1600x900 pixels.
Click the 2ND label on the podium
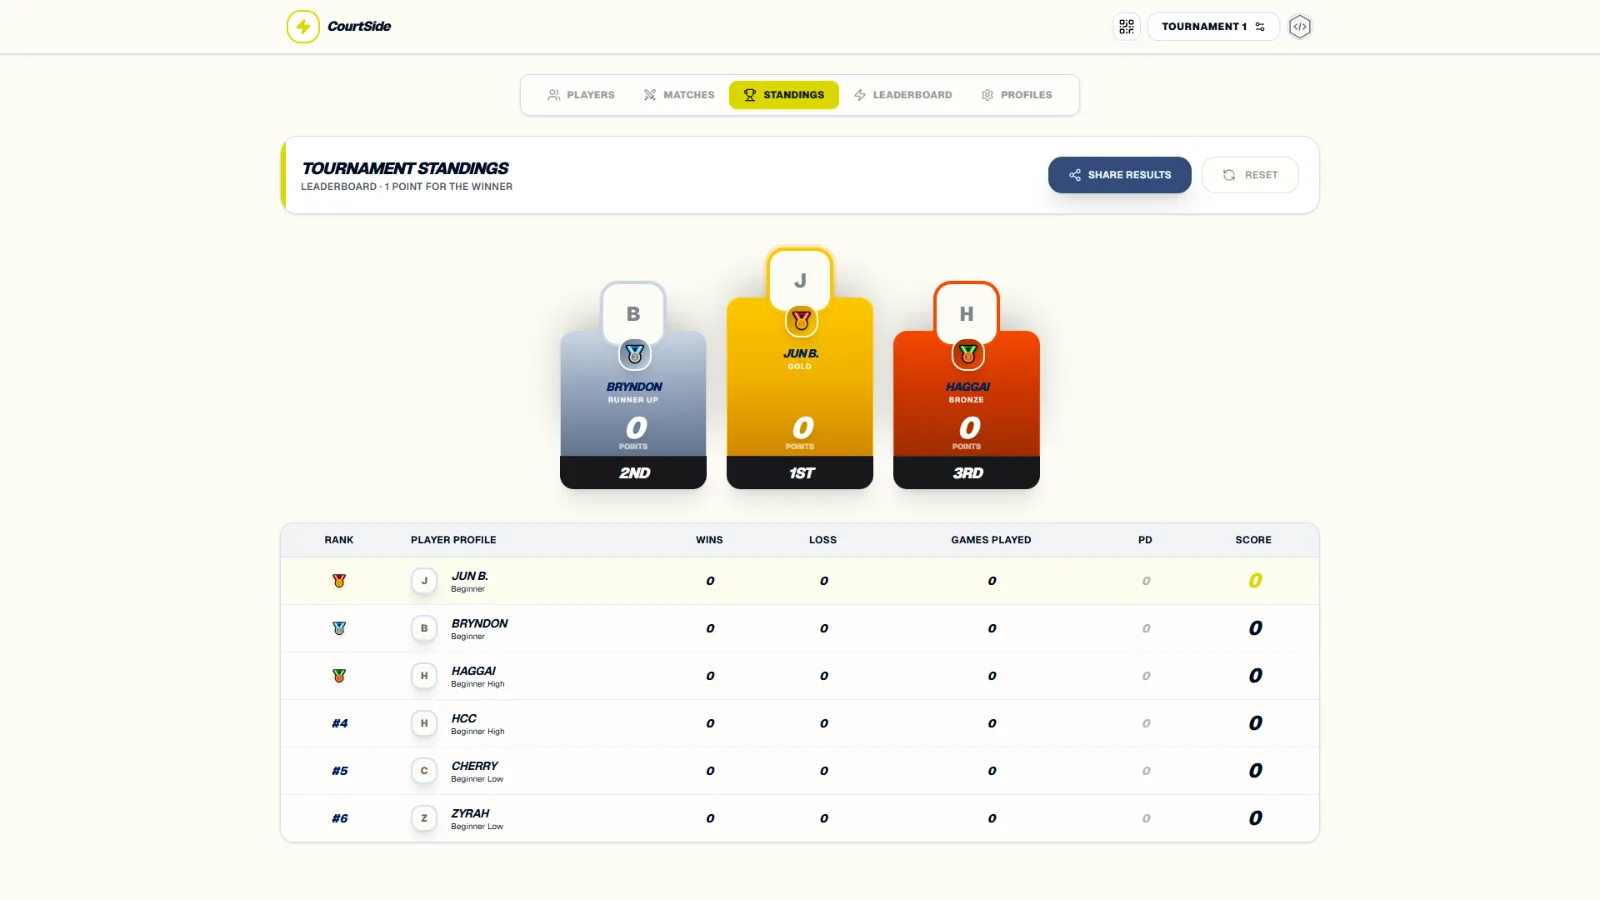634,473
